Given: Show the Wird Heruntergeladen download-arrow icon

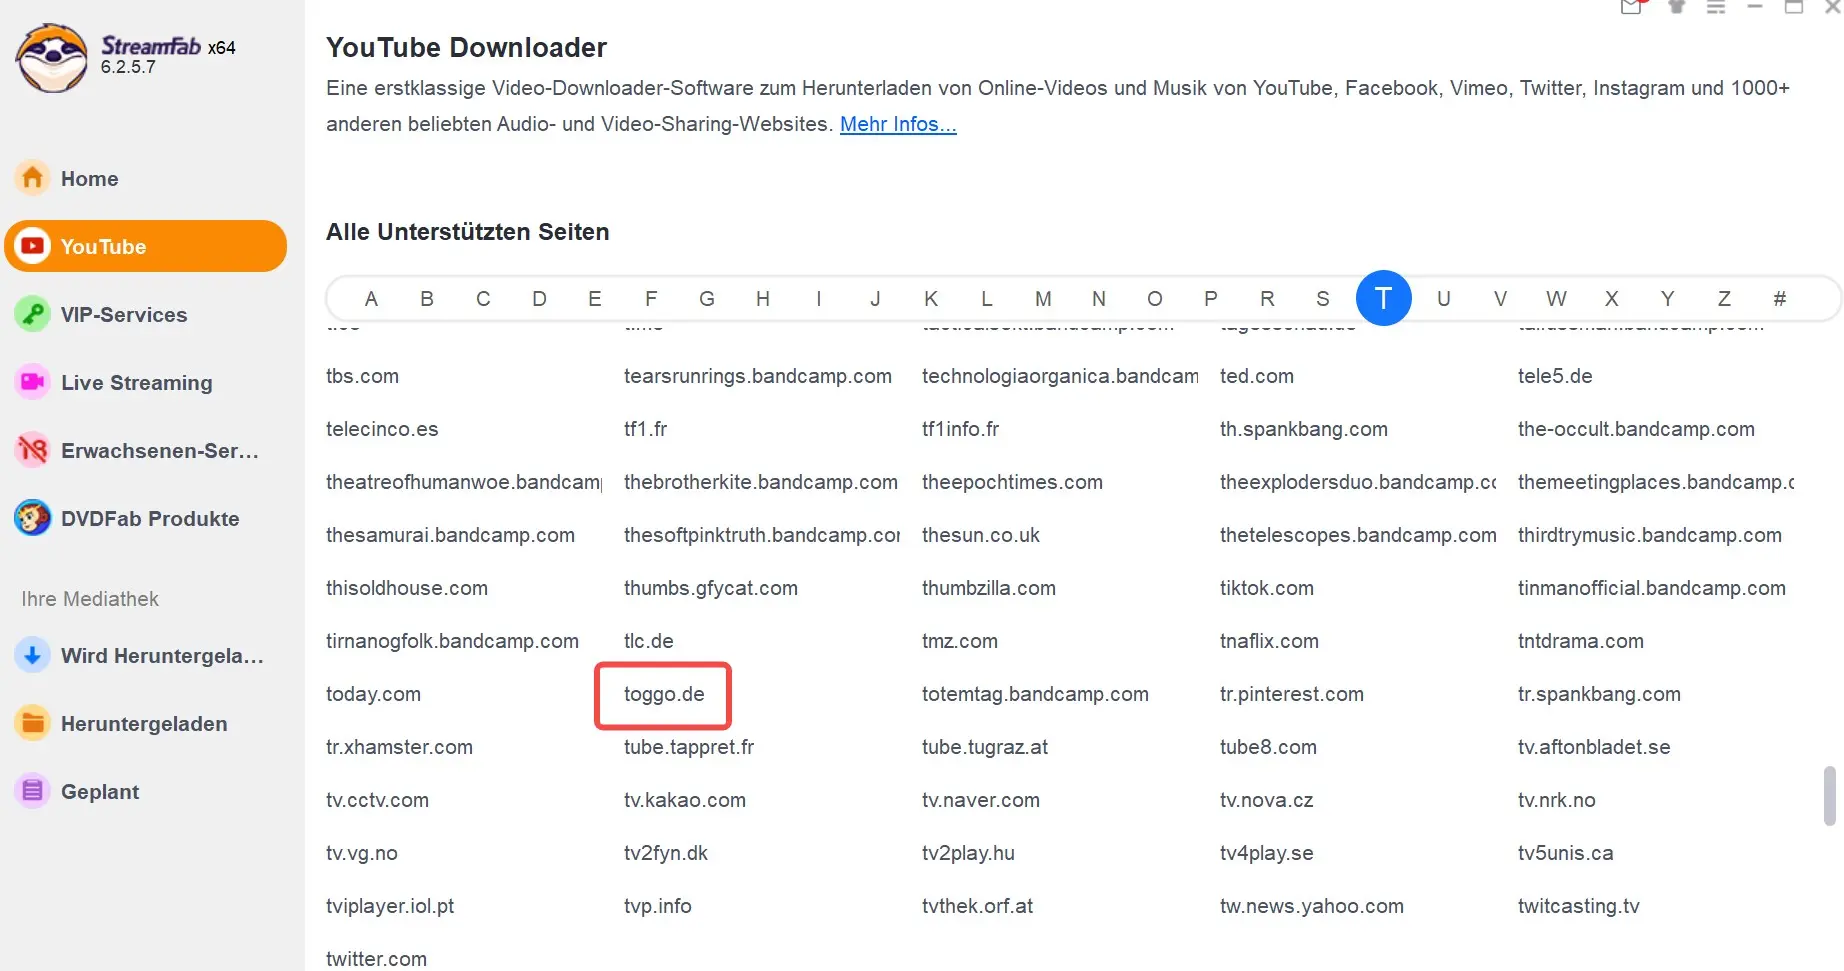Looking at the screenshot, I should click(33, 655).
